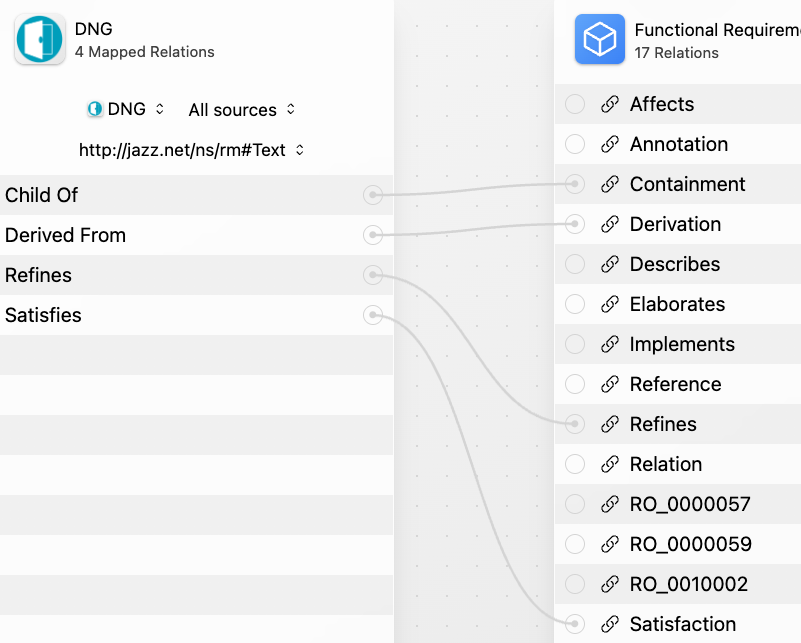Image resolution: width=801 pixels, height=643 pixels.
Task: Click the Containment relation label
Action: pyautogui.click(x=687, y=184)
